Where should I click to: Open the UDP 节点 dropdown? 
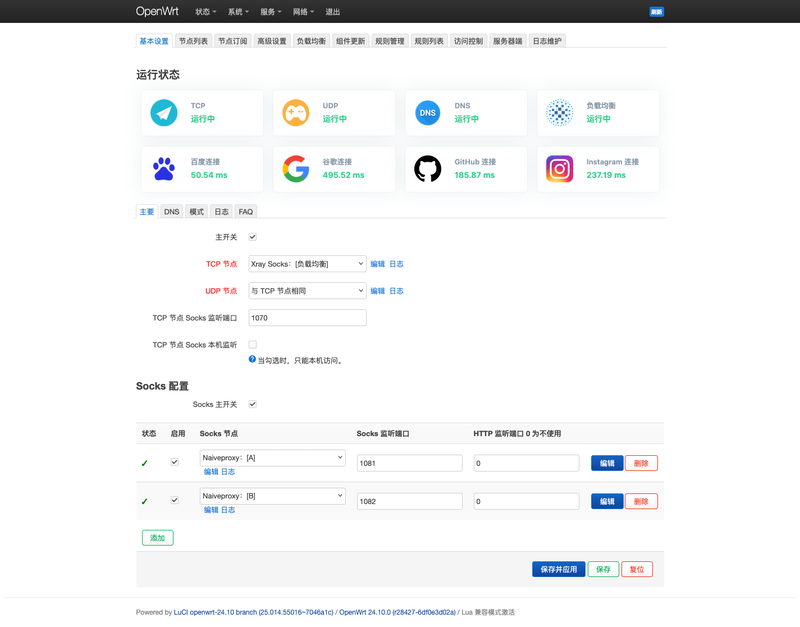coord(307,291)
